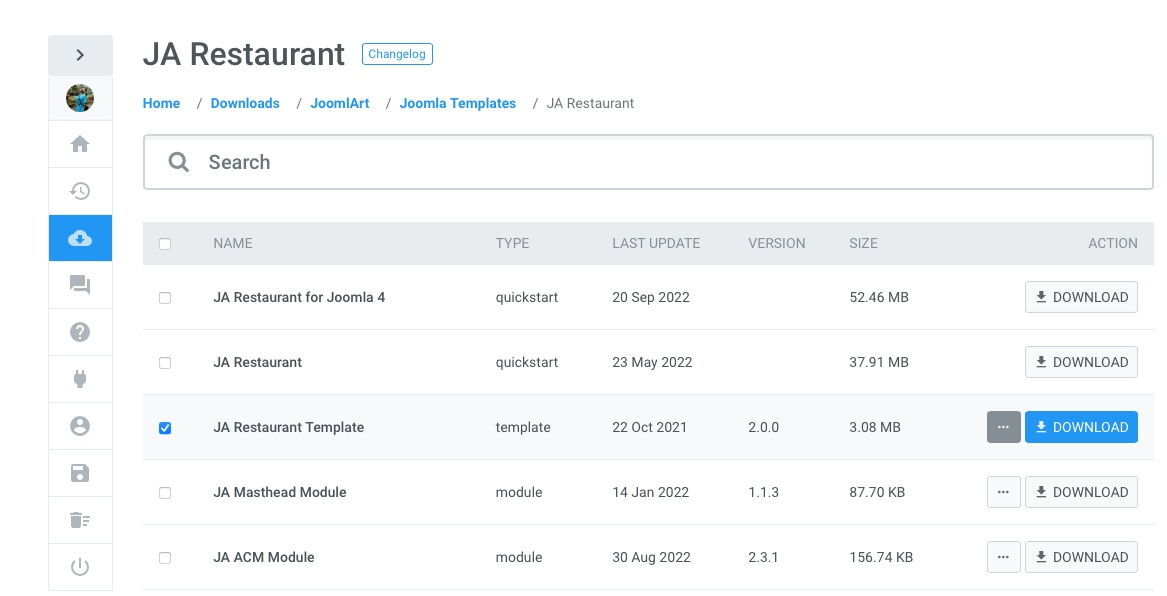Go to Joomla Templates breadcrumb
The width and height of the screenshot is (1167, 596).
click(x=458, y=103)
